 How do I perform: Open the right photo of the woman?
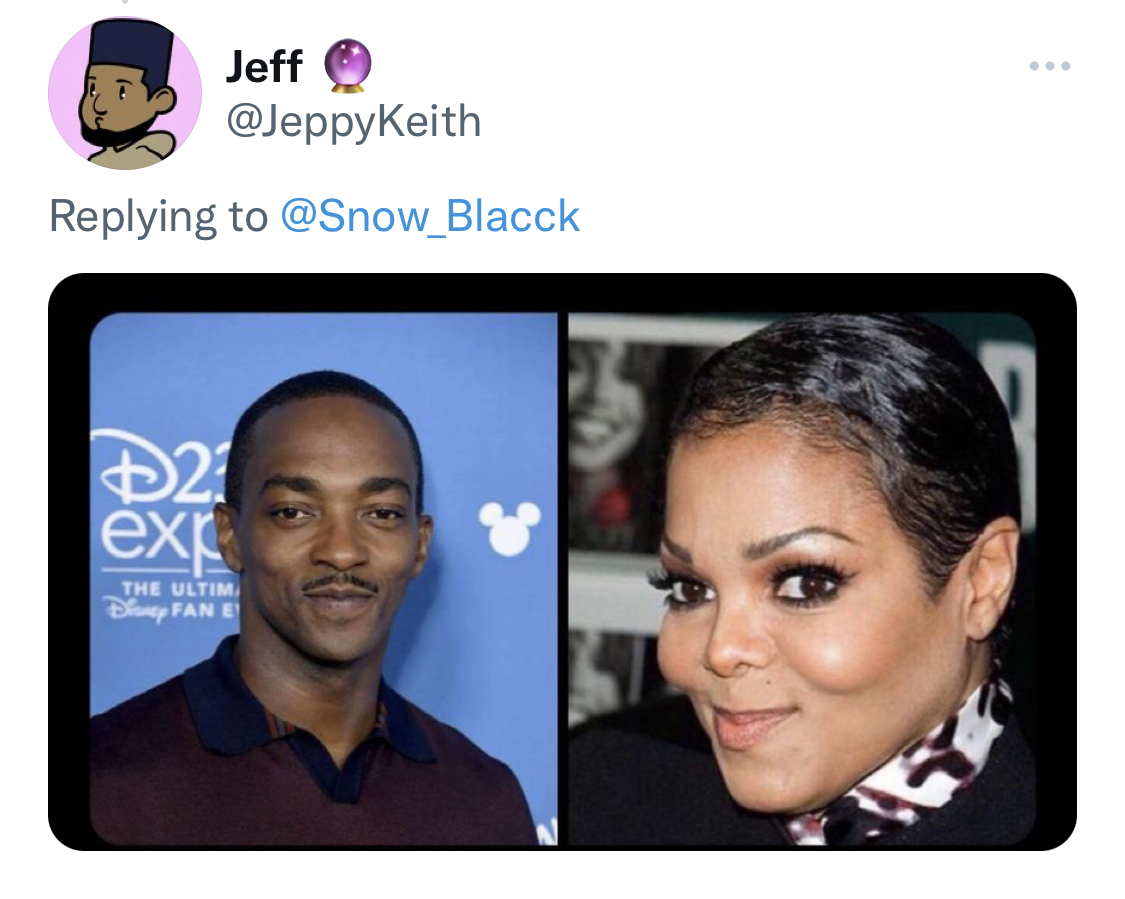coord(801,578)
